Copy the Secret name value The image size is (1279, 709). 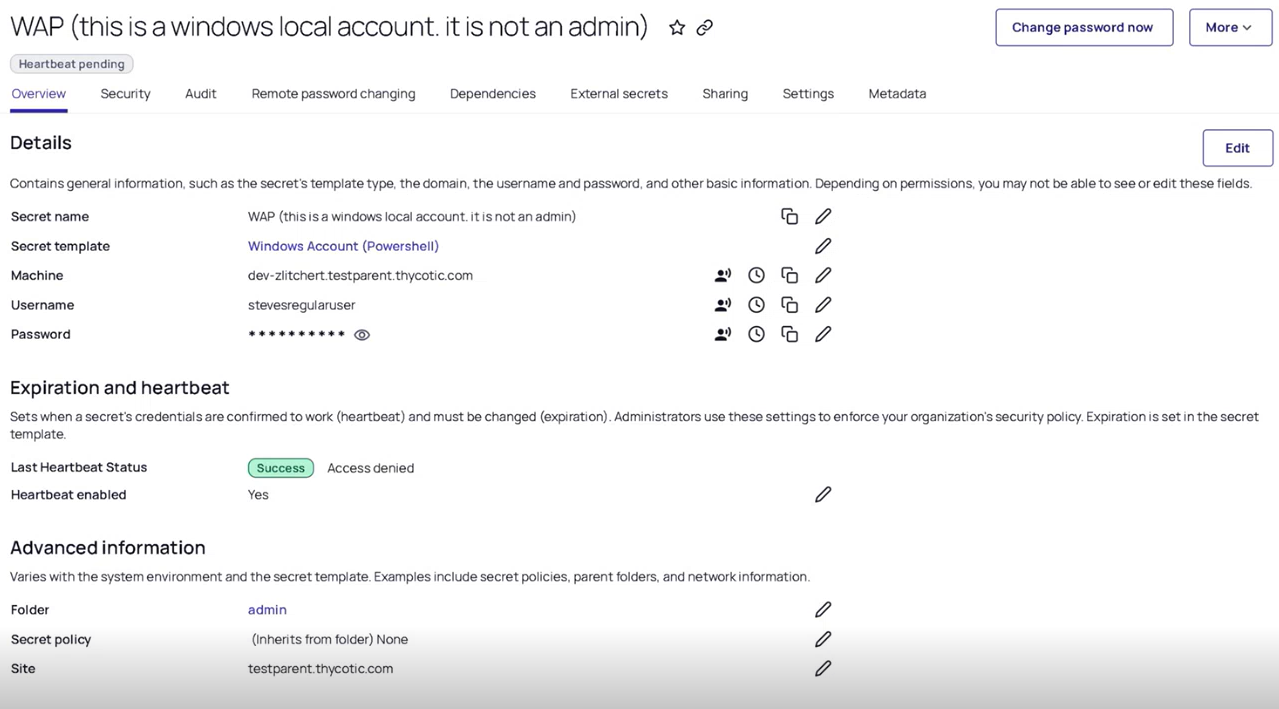coord(789,217)
